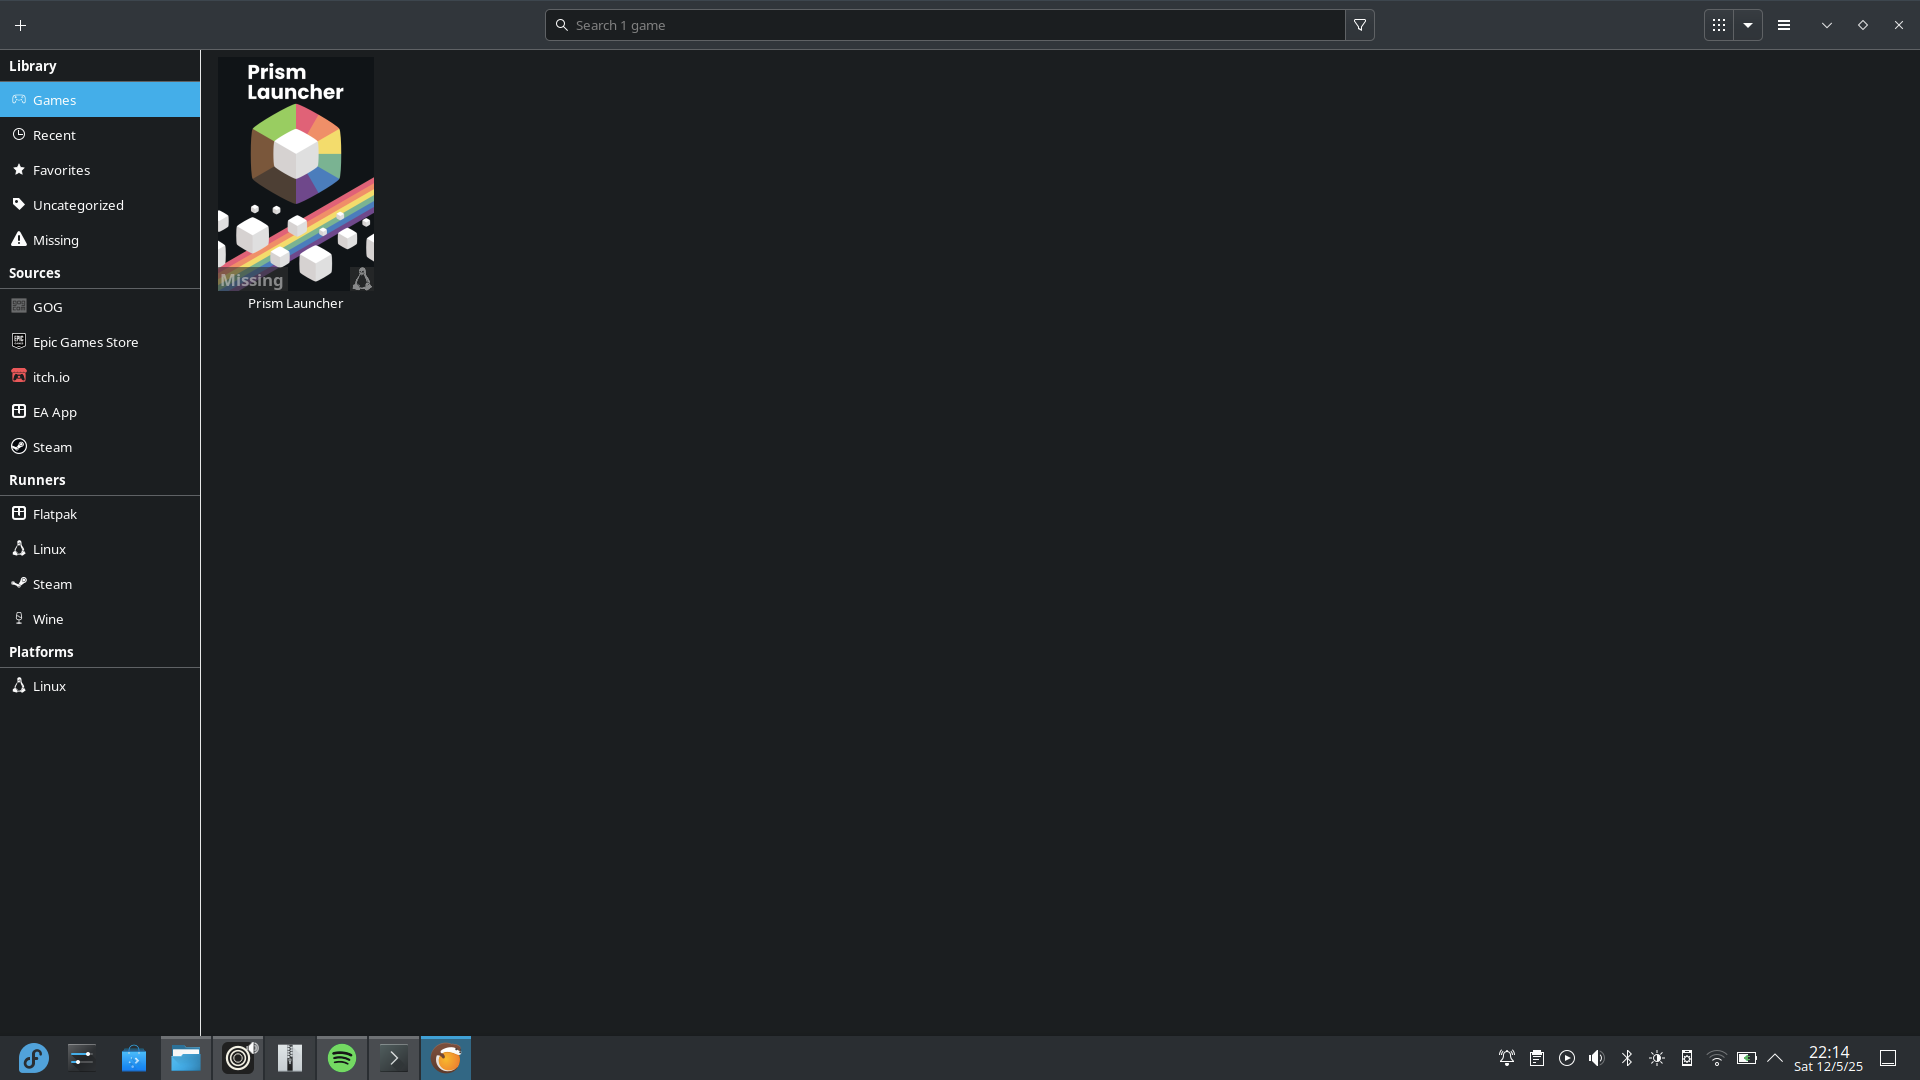Select Games in Library sidebar
1920x1080 pixels.
tap(100, 100)
